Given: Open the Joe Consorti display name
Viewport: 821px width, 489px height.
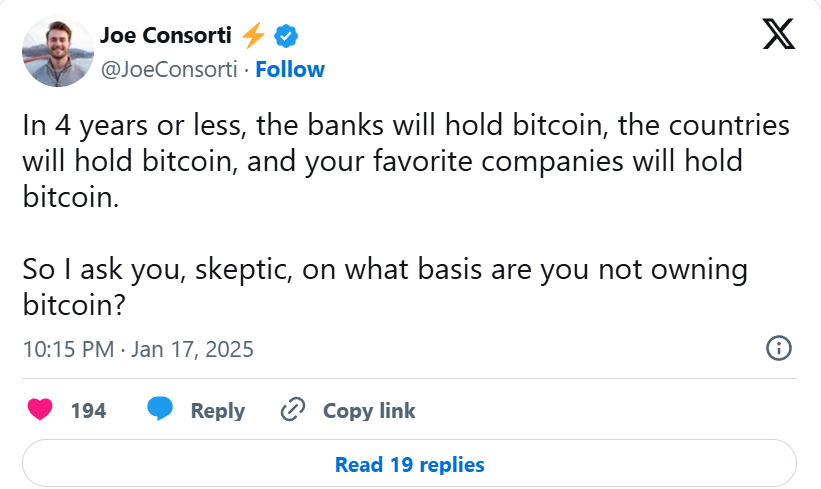Looking at the screenshot, I should [165, 36].
